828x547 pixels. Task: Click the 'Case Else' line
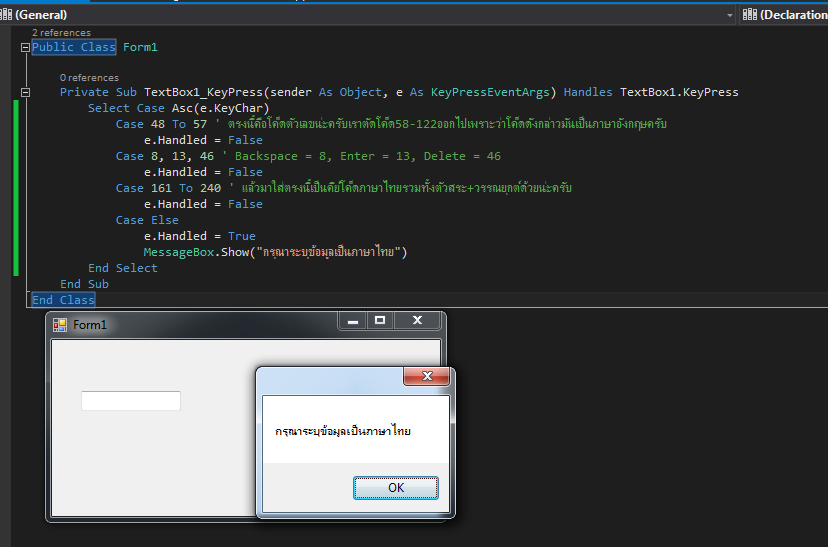pos(147,220)
